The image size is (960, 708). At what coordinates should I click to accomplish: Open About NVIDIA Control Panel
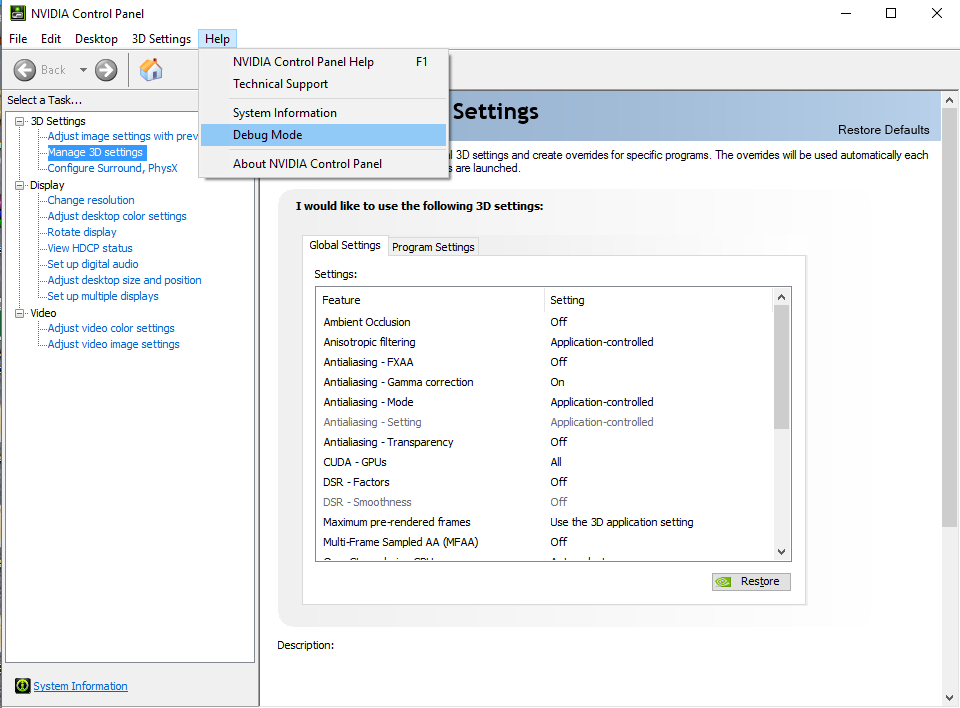click(x=323, y=164)
